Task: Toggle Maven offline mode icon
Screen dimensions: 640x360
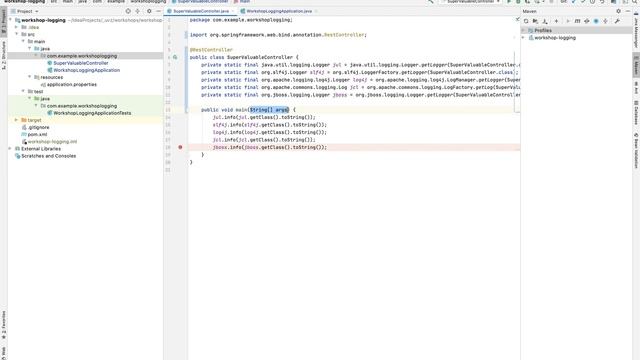Action: (x=587, y=21)
